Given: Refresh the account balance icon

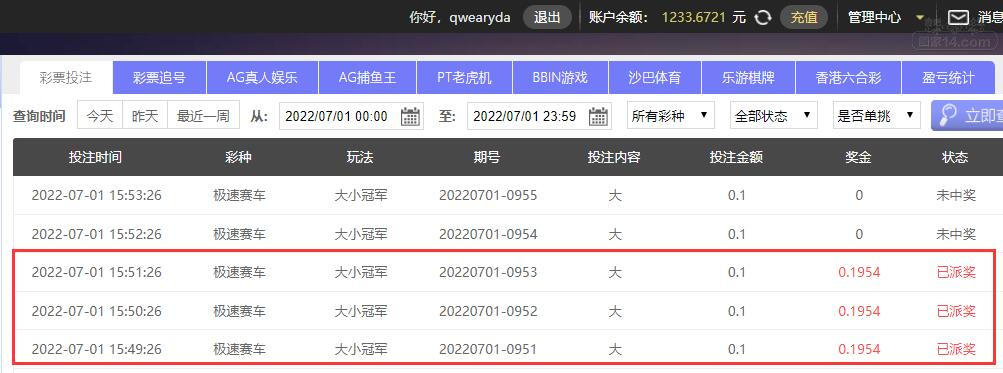Looking at the screenshot, I should coord(762,18).
